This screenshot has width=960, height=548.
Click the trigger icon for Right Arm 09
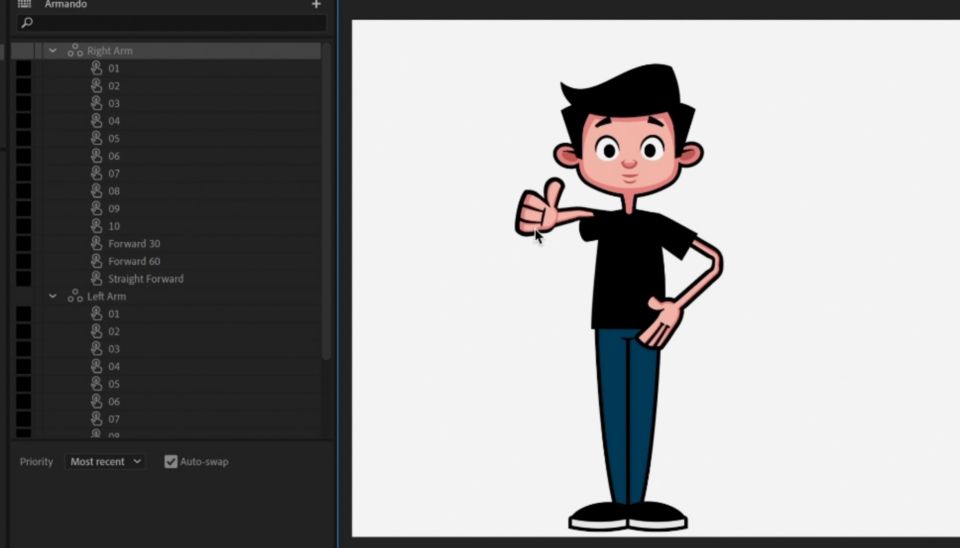click(97, 208)
